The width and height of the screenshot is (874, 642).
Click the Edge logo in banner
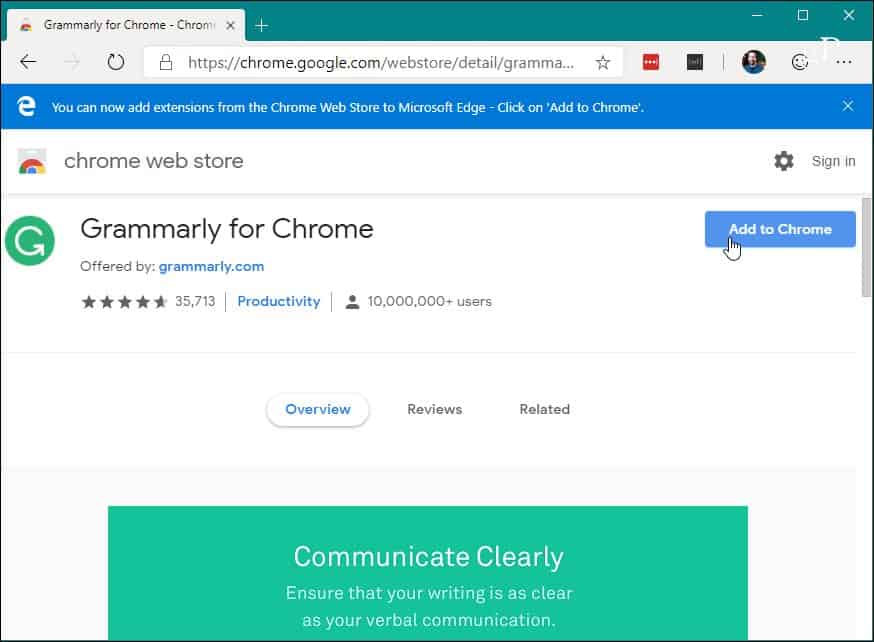click(x=26, y=106)
